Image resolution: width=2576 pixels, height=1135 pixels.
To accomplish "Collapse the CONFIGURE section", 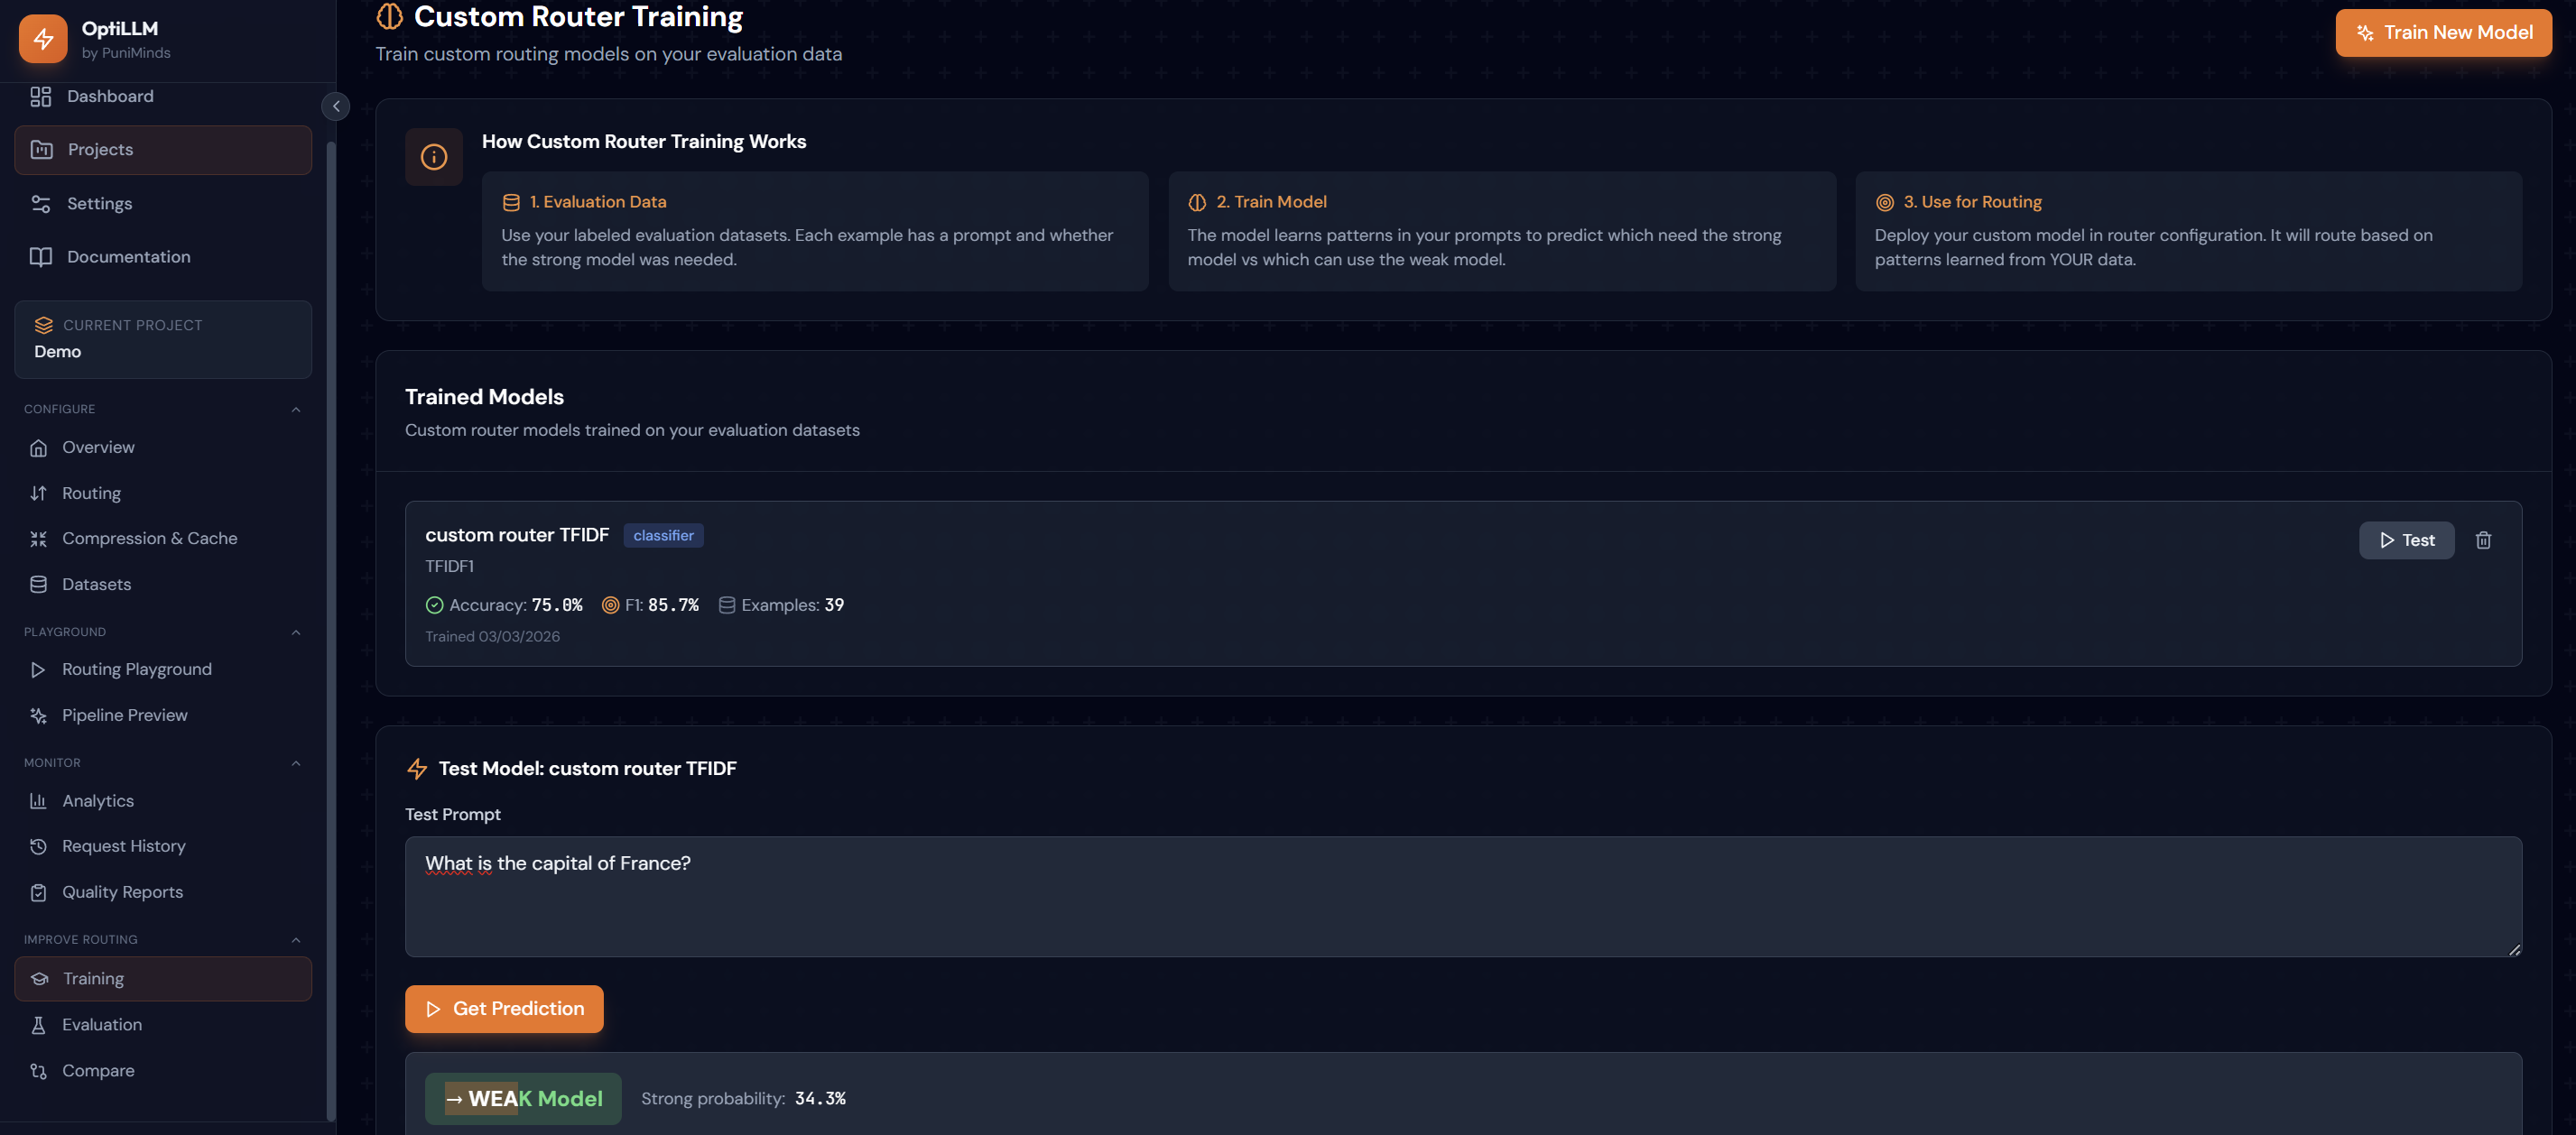I will click(296, 410).
